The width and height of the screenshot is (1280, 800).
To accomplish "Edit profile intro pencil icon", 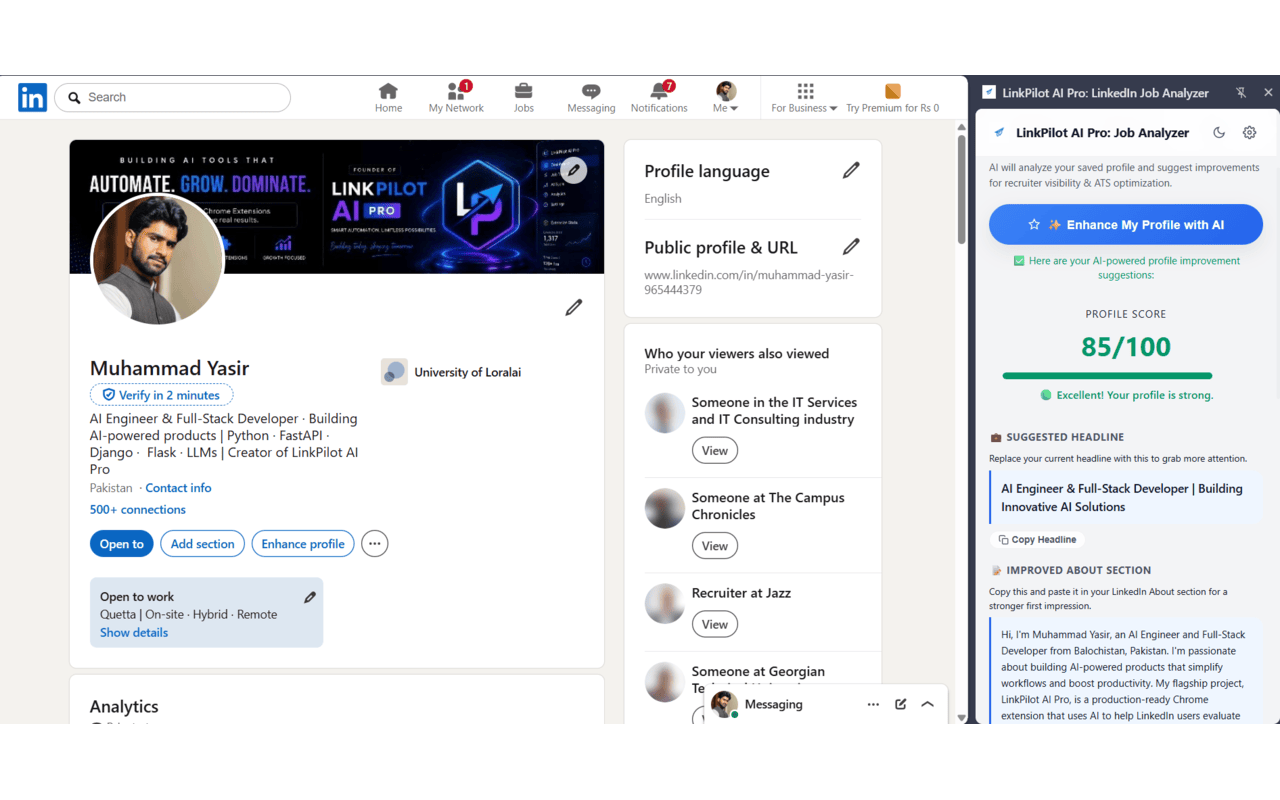I will point(573,307).
